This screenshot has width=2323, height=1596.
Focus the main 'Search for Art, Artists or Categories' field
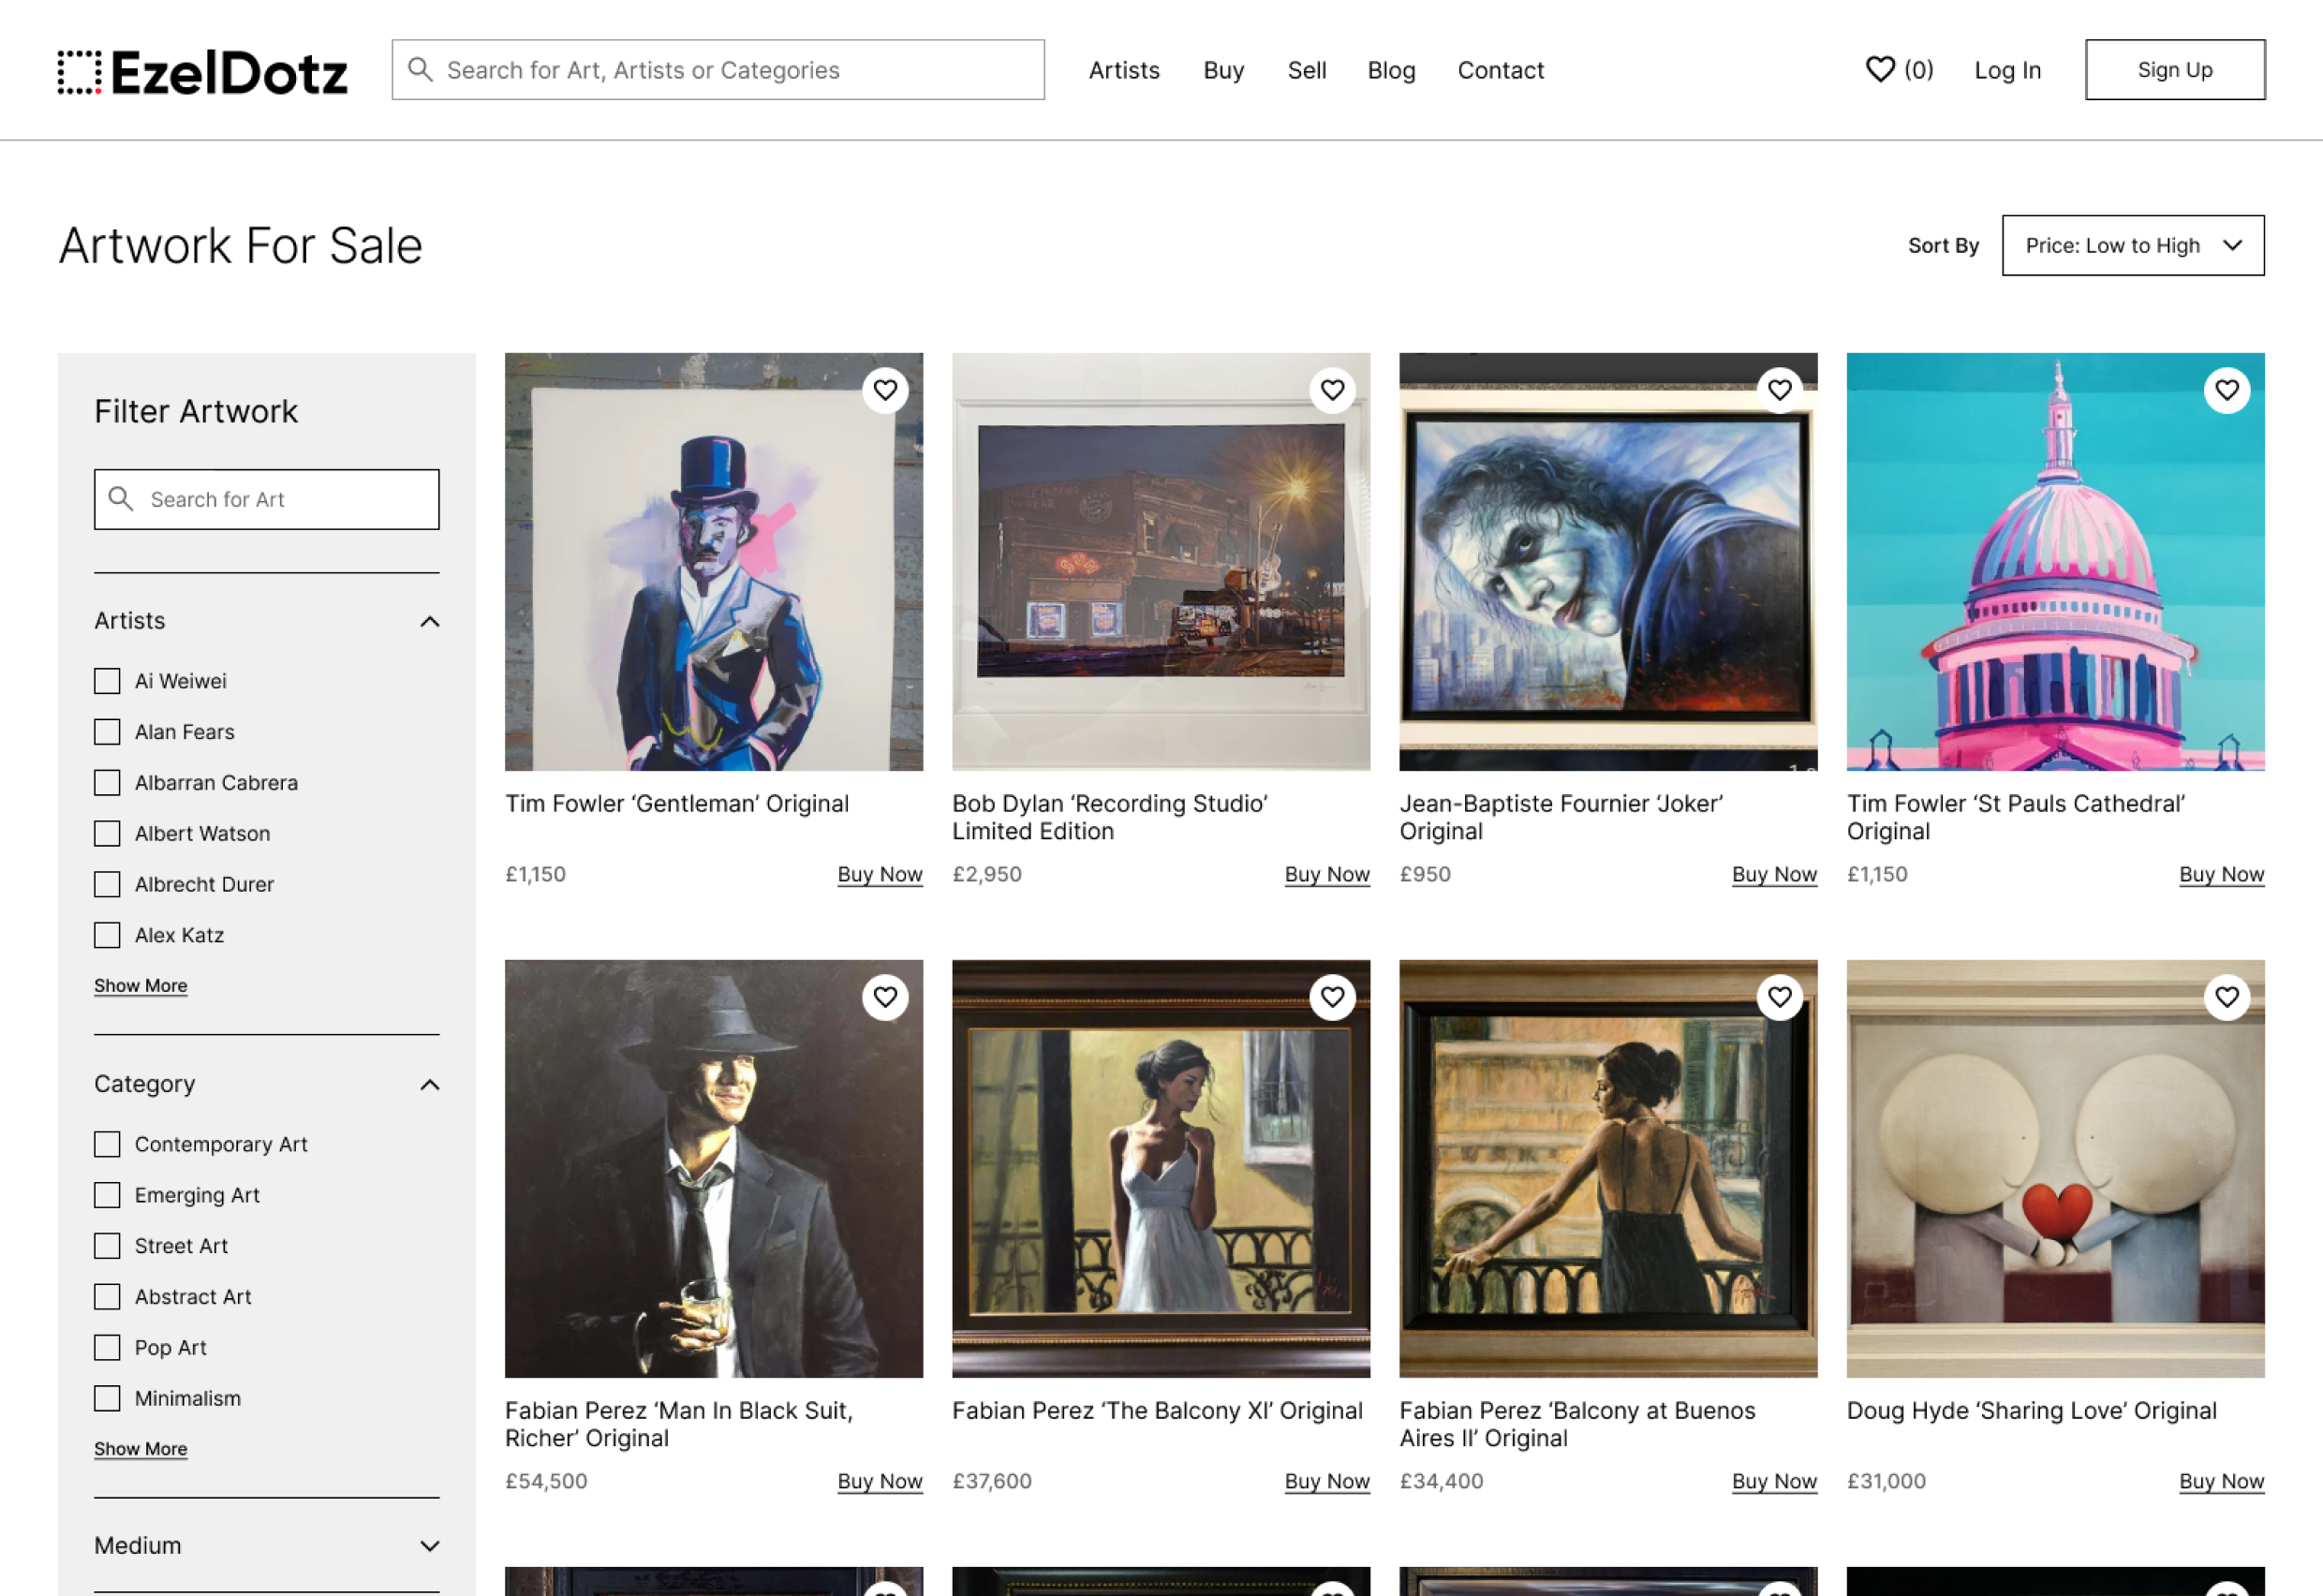coord(718,70)
